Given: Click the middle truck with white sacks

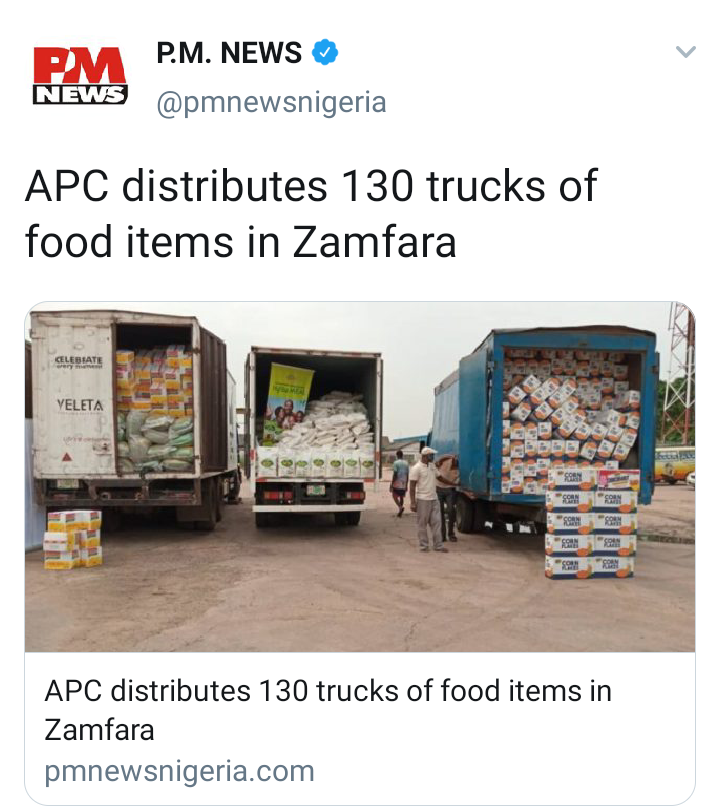Looking at the screenshot, I should pos(314,435).
